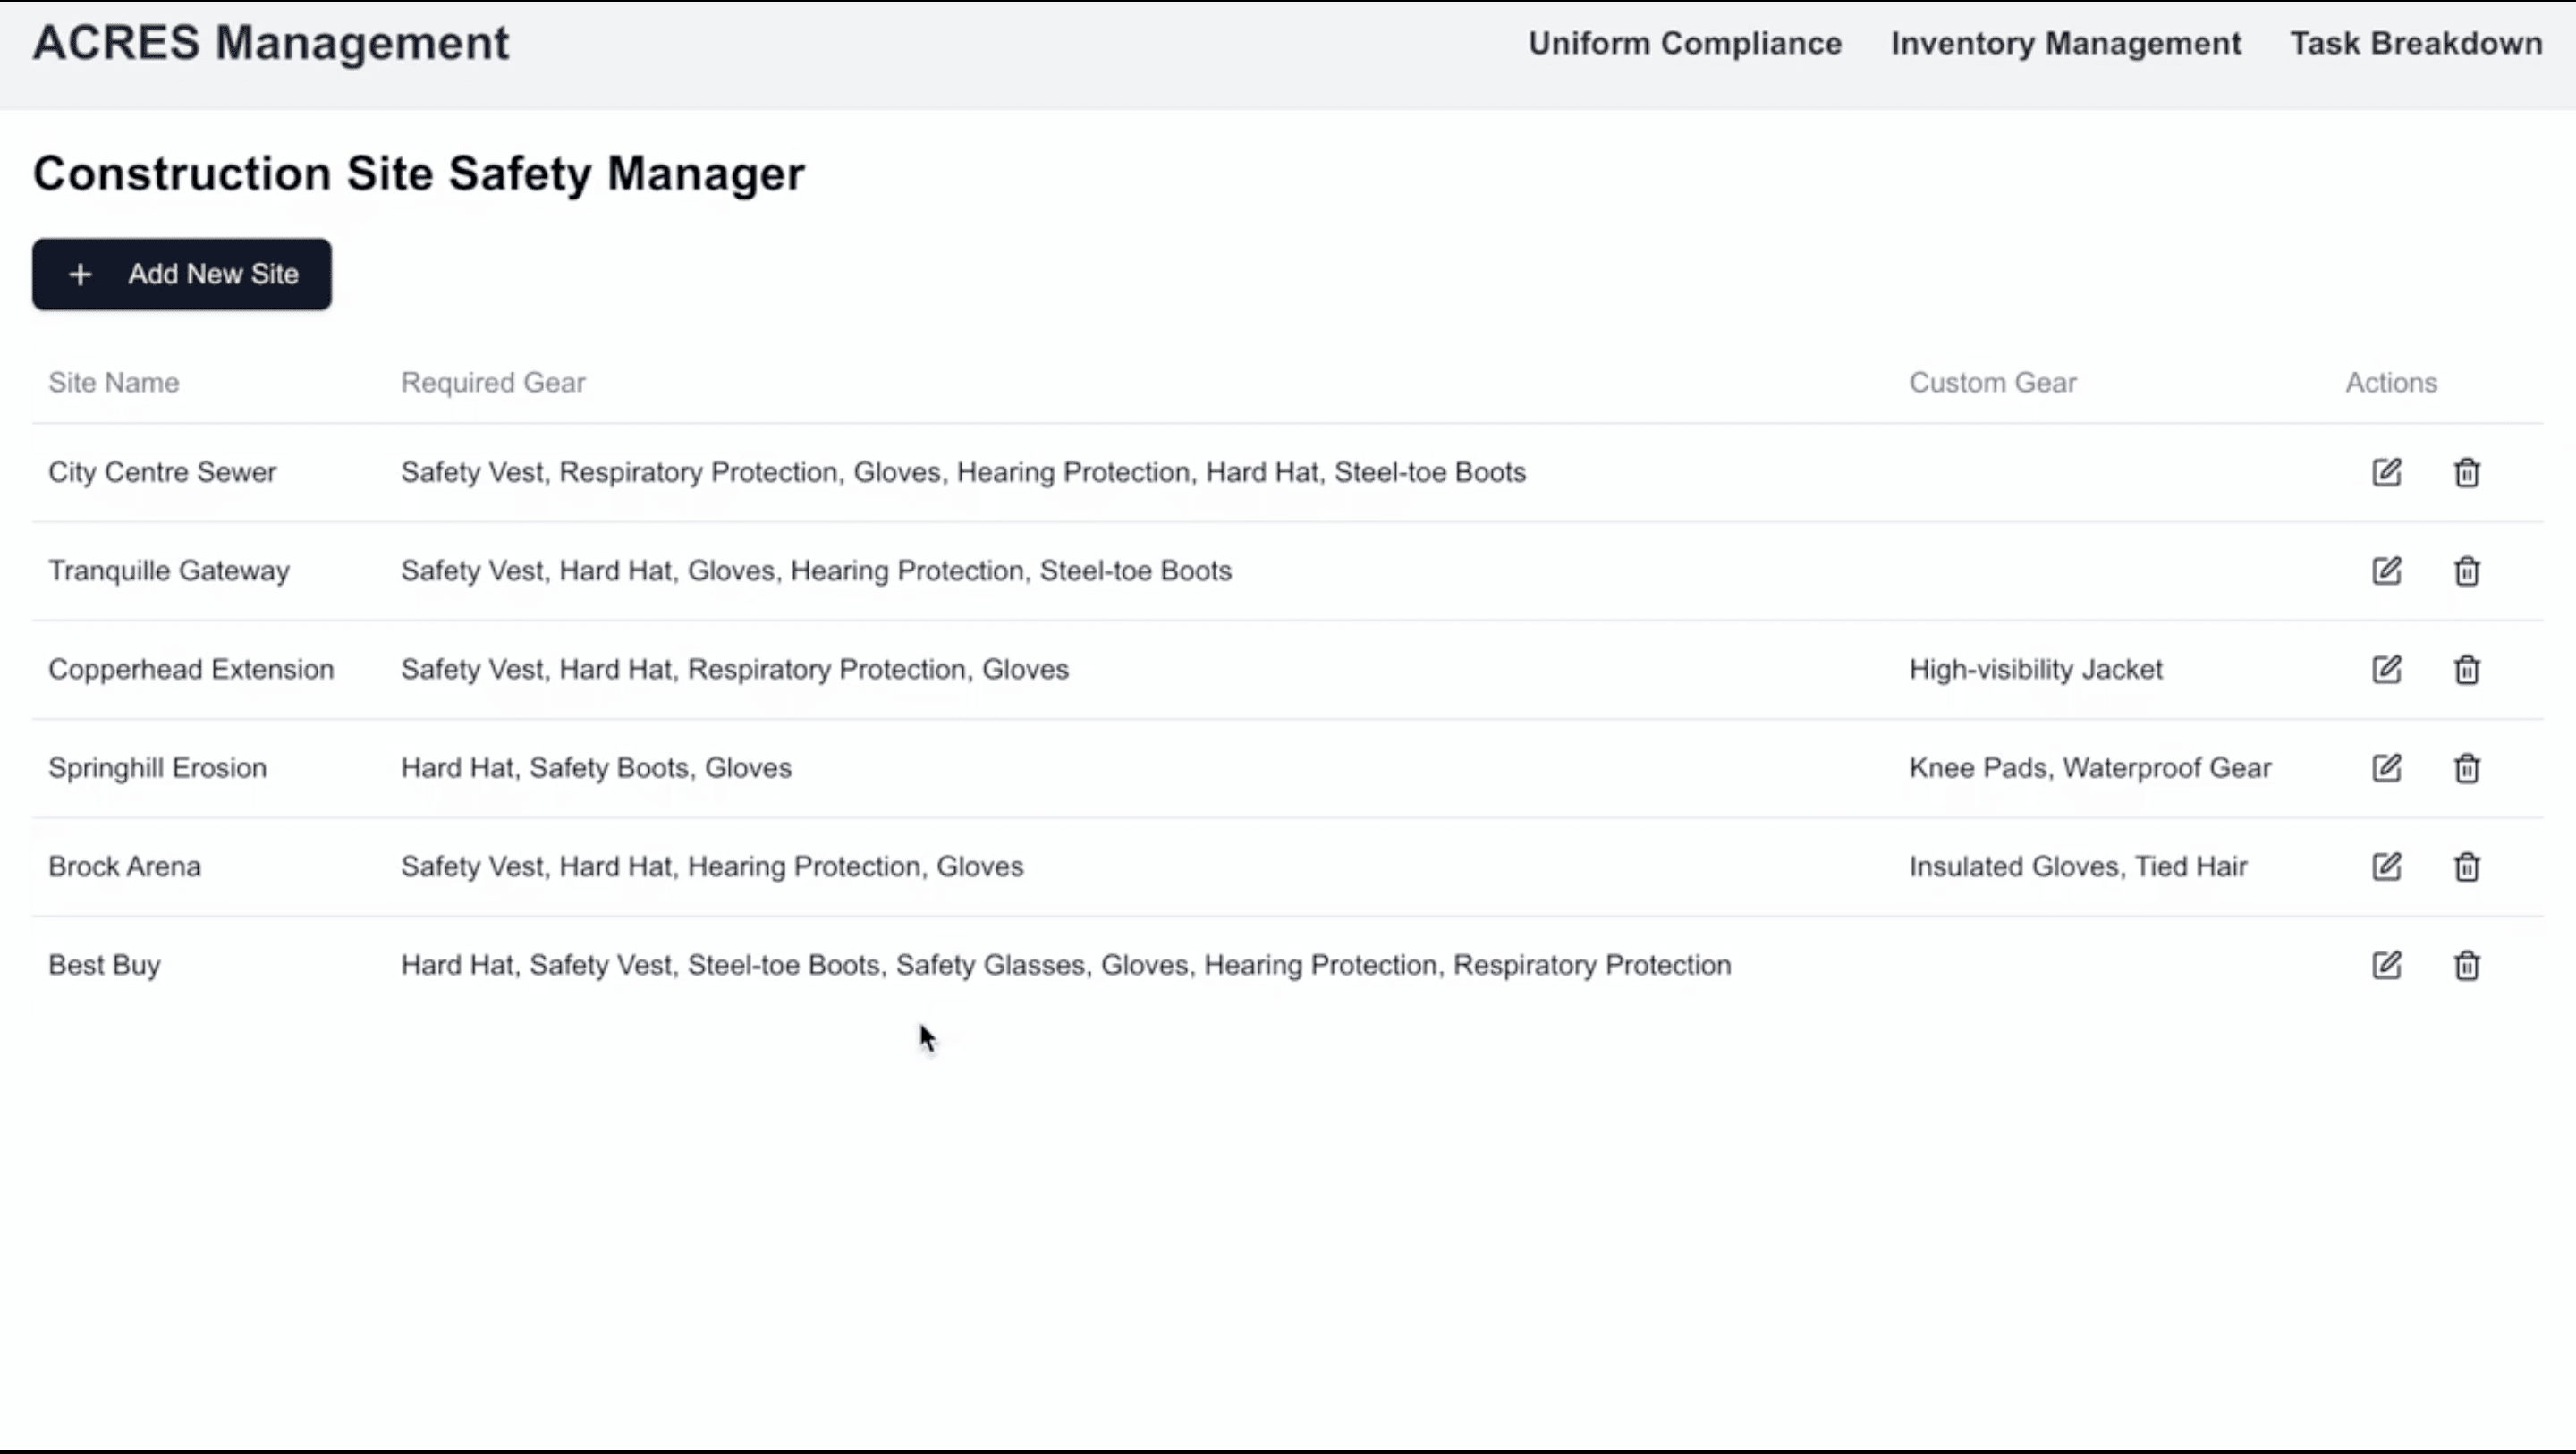This screenshot has width=2576, height=1454.
Task: Edit the Best Buy site entry
Action: click(x=2387, y=964)
